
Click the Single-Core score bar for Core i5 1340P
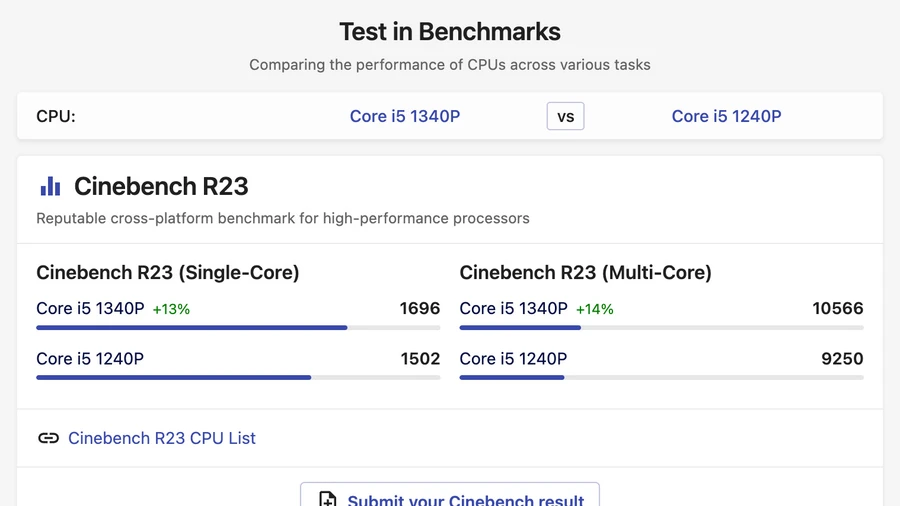(x=238, y=328)
